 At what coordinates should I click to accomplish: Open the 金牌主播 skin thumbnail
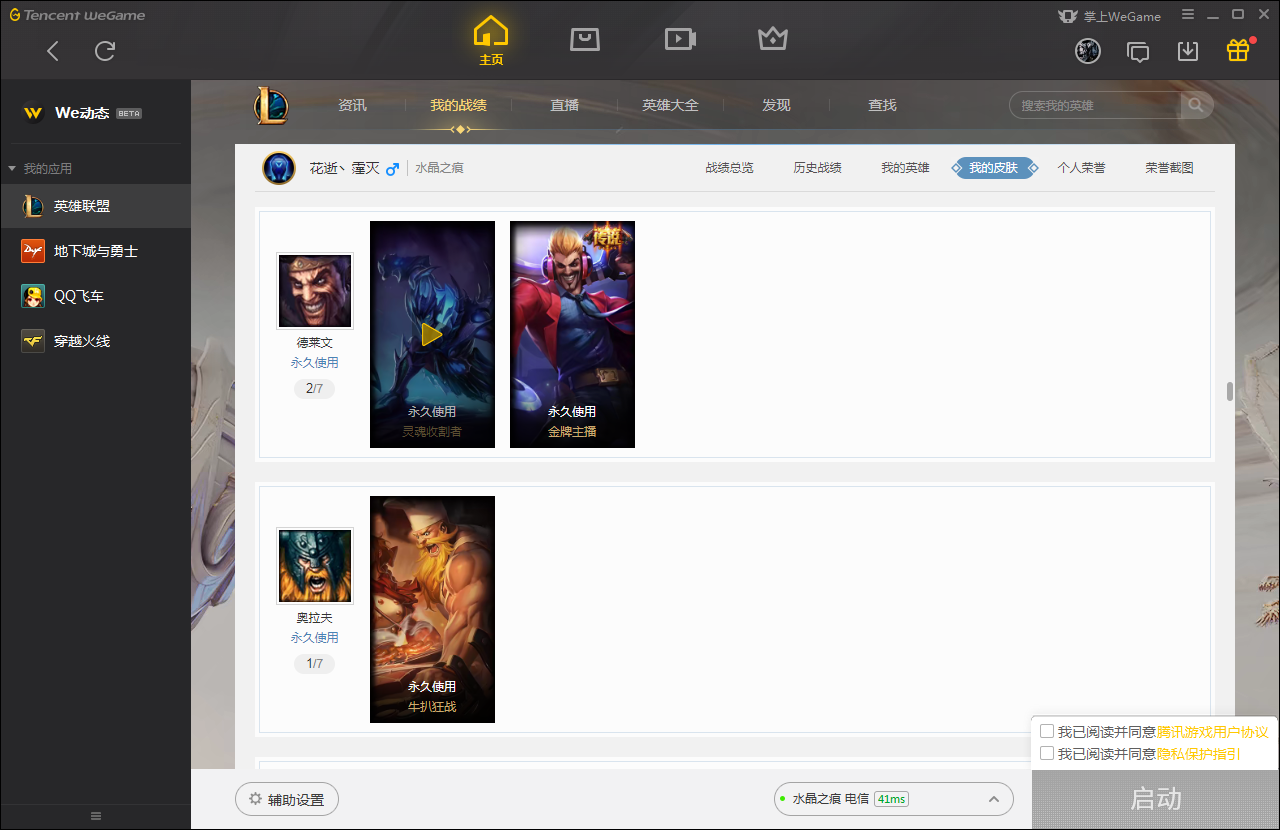(572, 334)
